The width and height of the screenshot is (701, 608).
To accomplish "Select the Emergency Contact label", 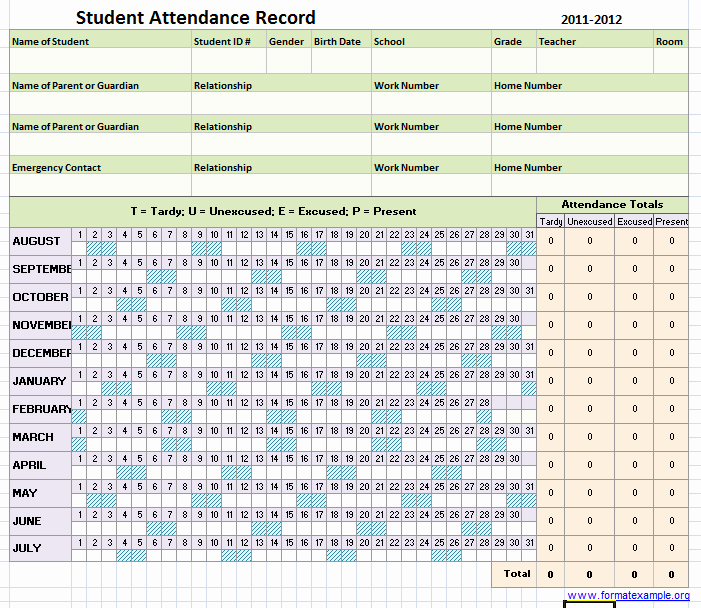I will click(56, 168).
